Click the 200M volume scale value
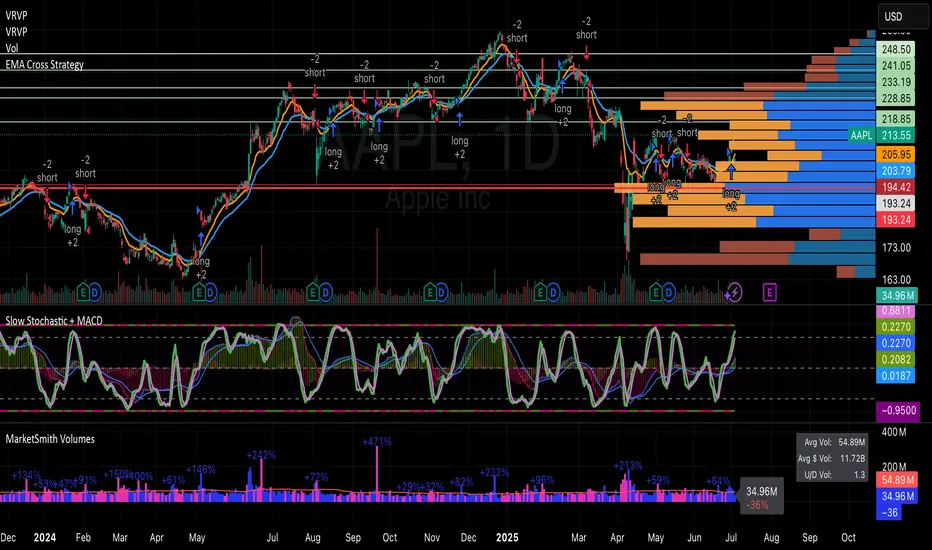The height and width of the screenshot is (550, 932). point(893,467)
